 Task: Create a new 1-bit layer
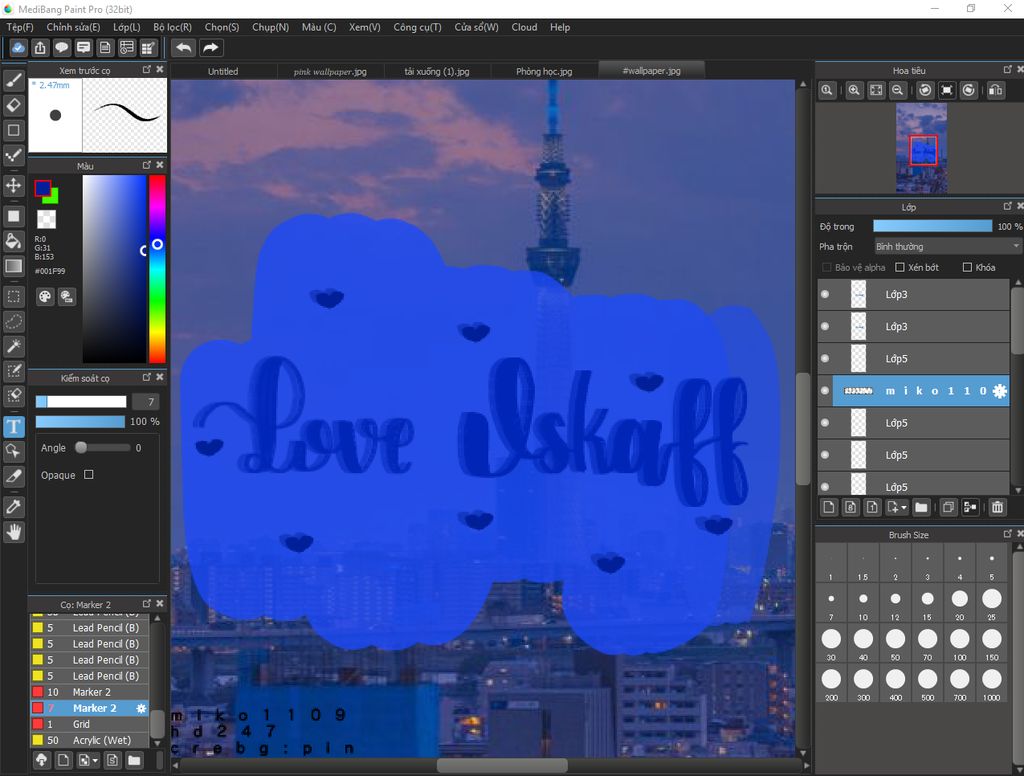pyautogui.click(x=872, y=508)
